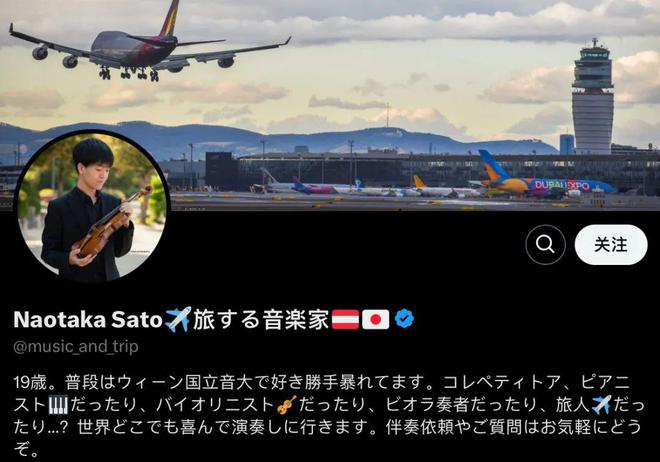Viewport: 660px width, 462px height.
Task: Open the circular profile photo of the violinist
Action: point(92,206)
